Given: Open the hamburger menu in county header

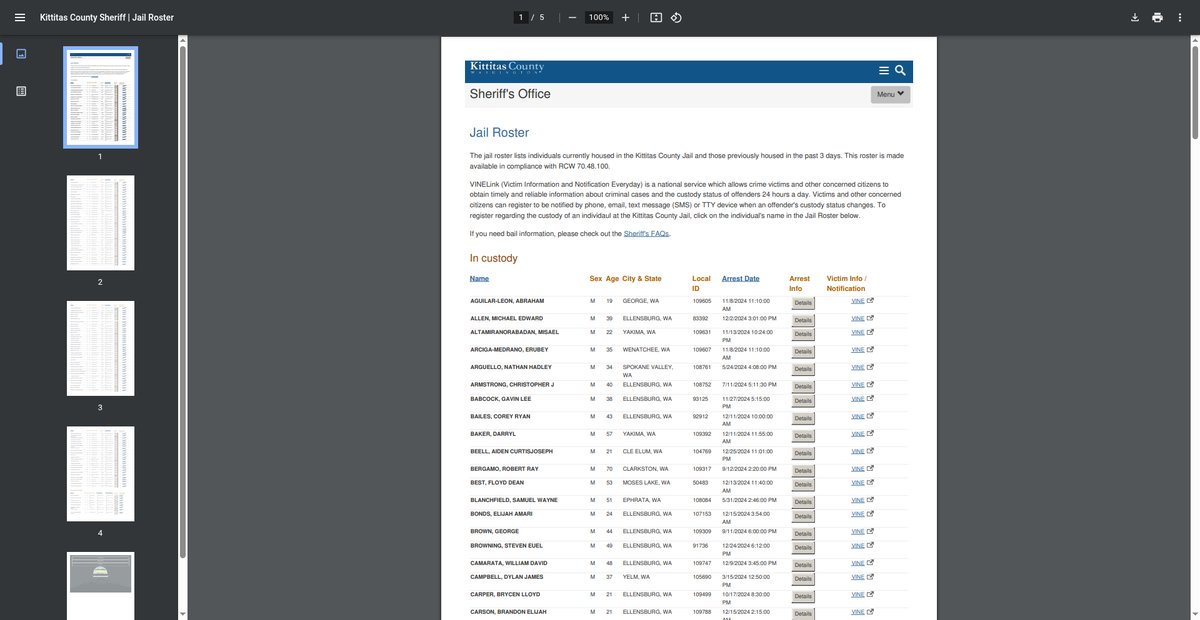Looking at the screenshot, I should tap(884, 70).
